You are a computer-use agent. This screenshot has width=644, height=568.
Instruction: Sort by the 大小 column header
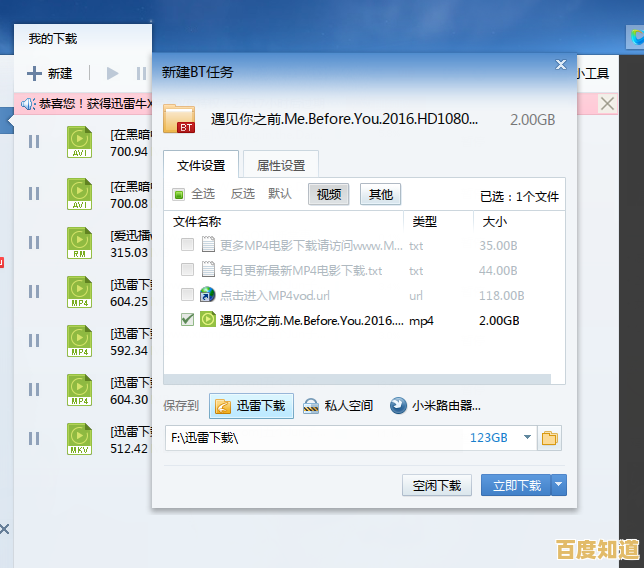(494, 222)
